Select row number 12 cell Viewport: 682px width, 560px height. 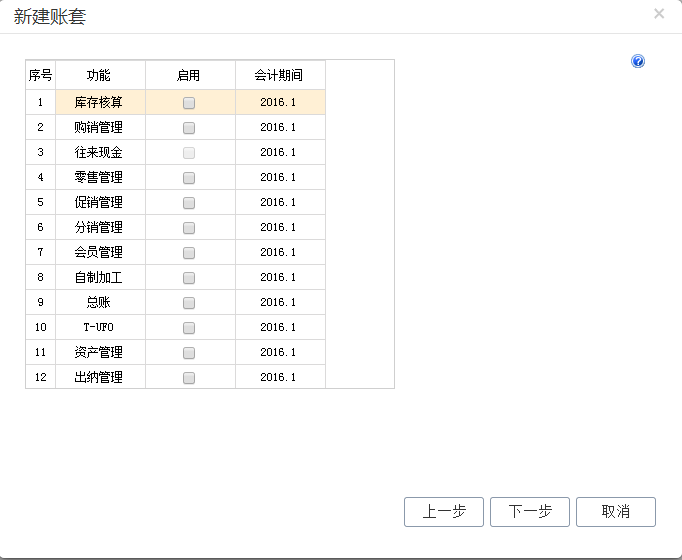pyautogui.click(x=40, y=377)
